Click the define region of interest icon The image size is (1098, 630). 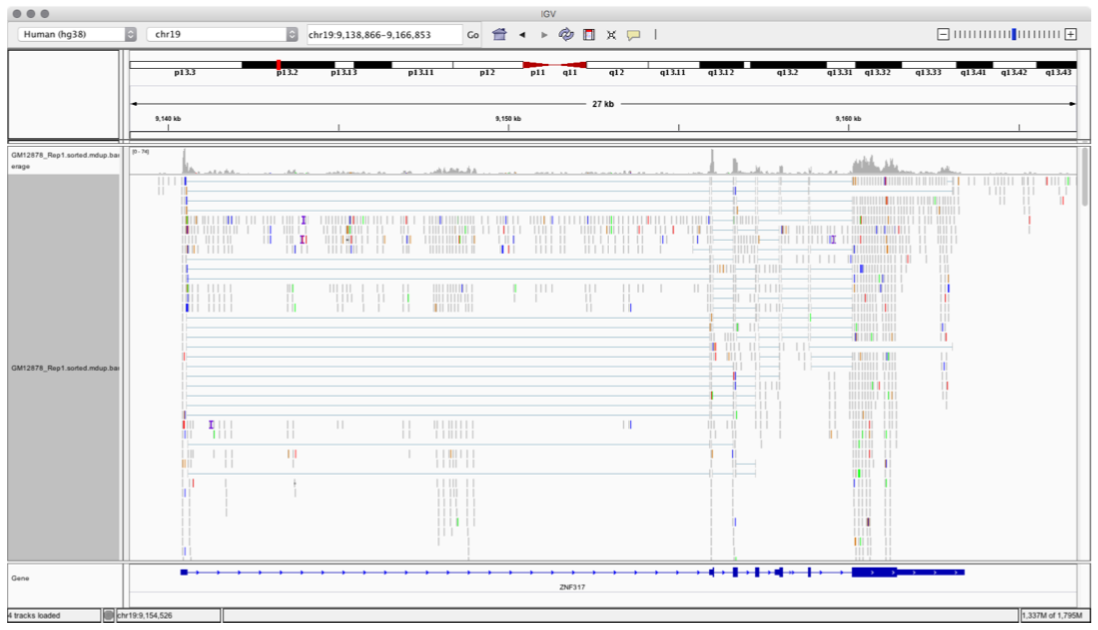tap(589, 34)
